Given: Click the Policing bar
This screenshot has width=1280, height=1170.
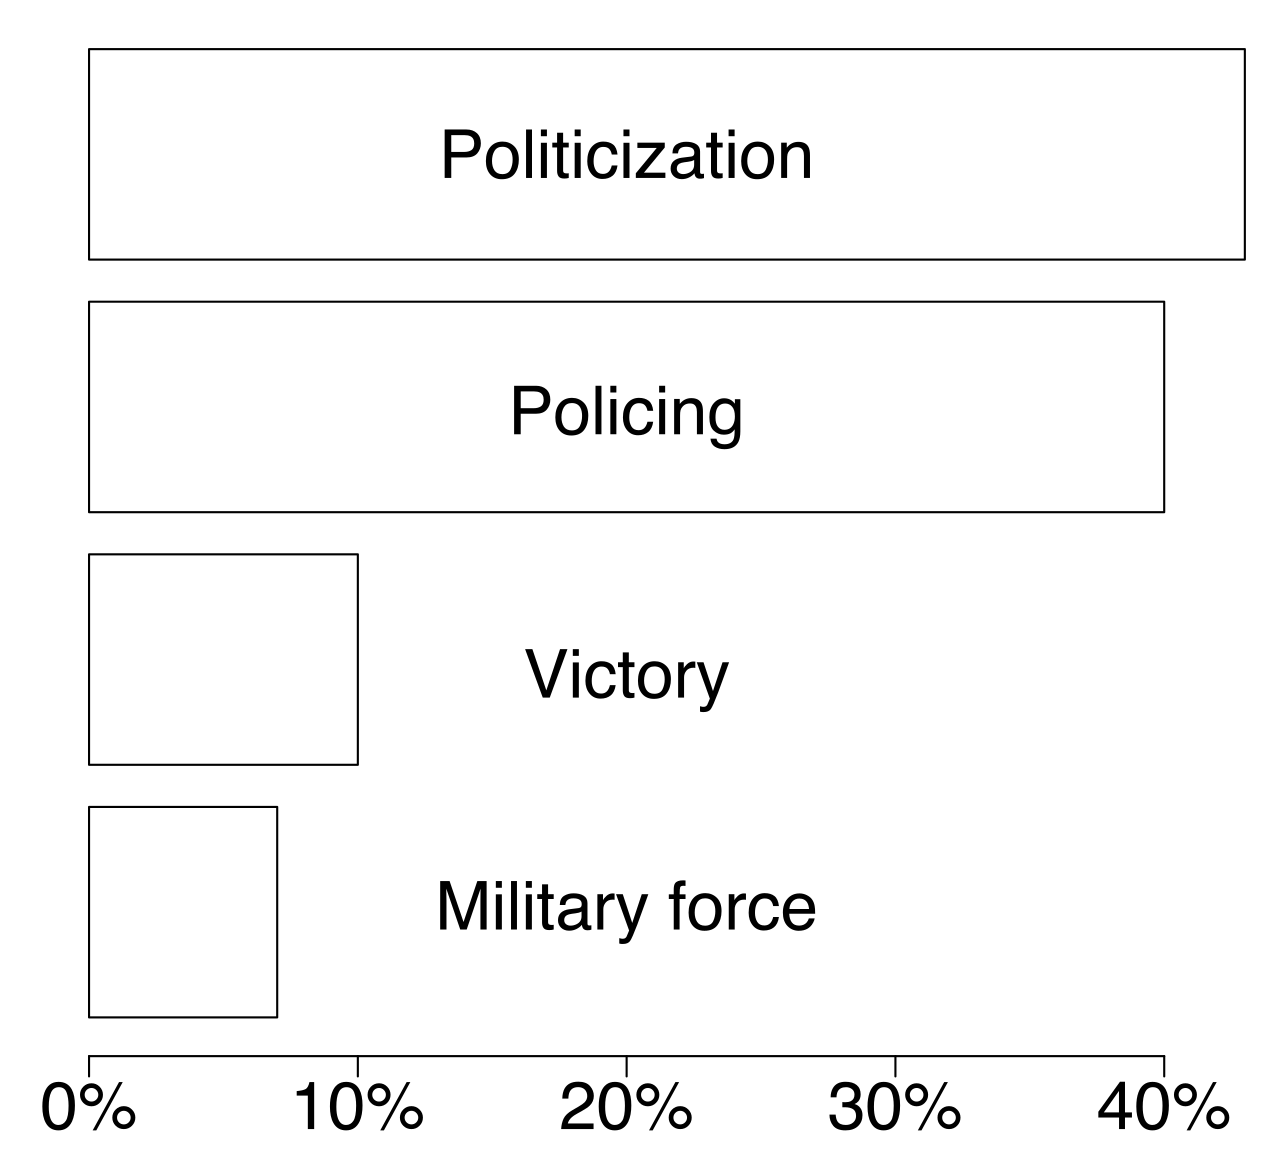Looking at the screenshot, I should click(x=626, y=407).
